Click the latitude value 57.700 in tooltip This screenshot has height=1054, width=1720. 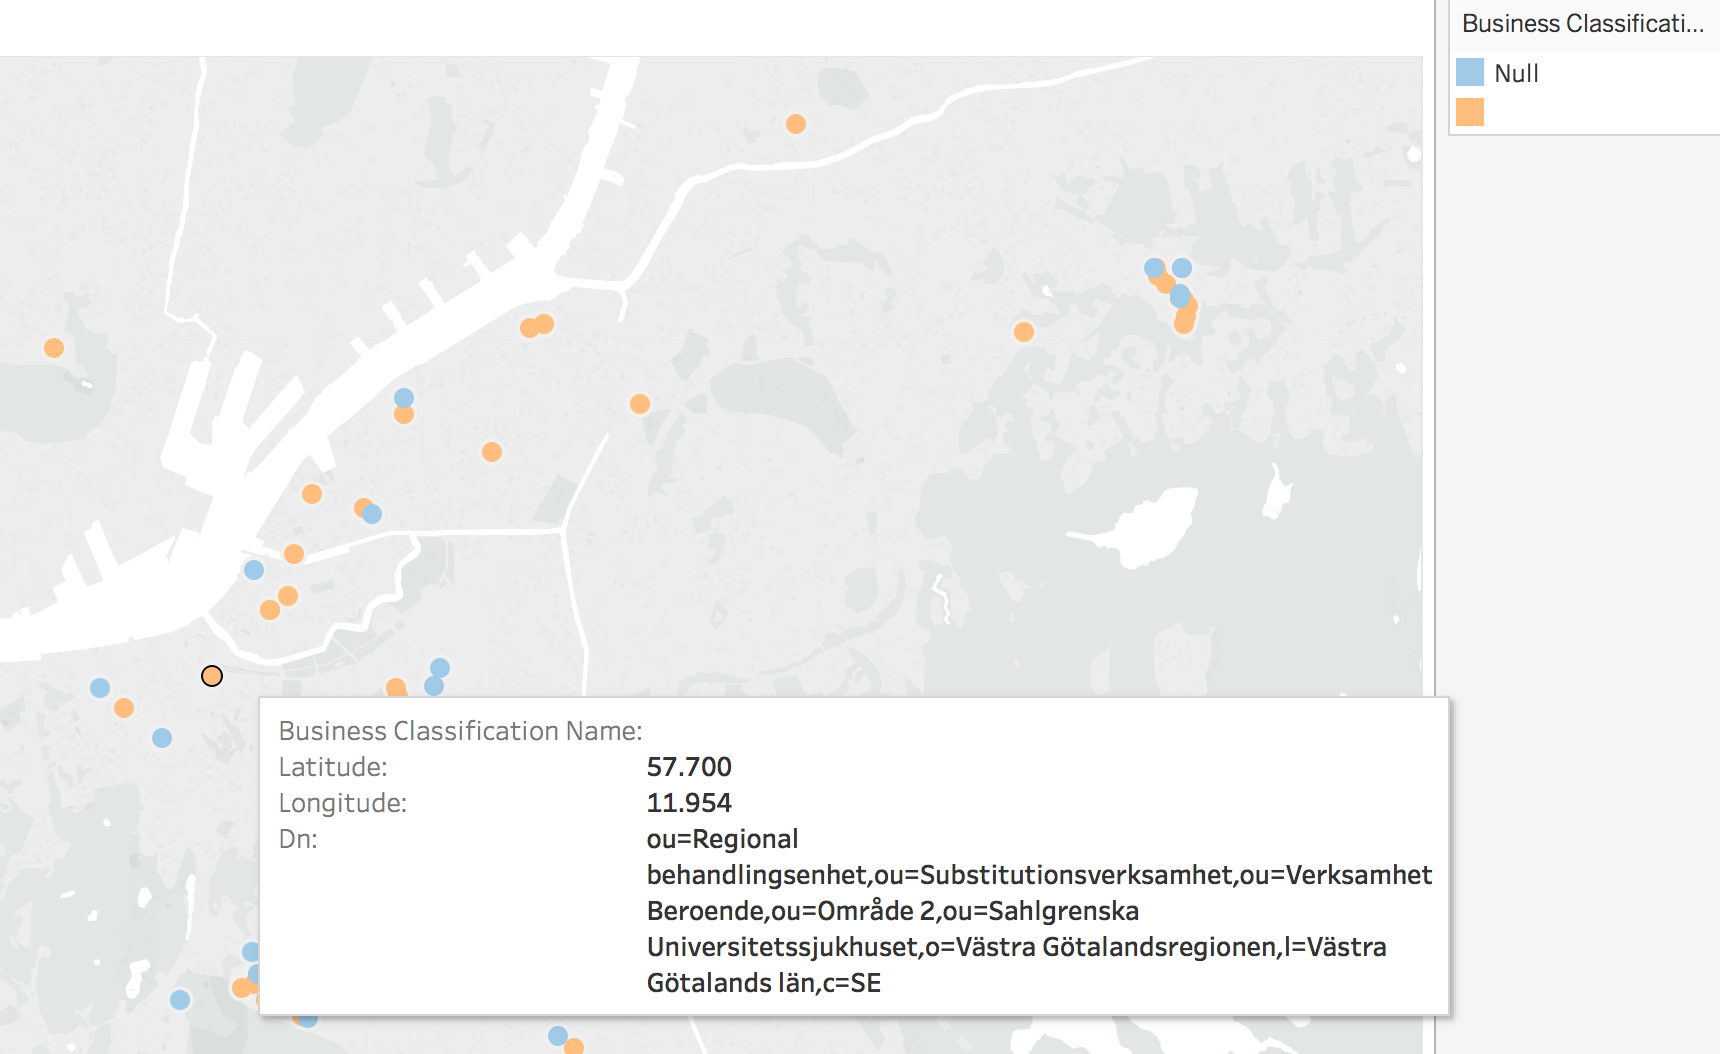(x=689, y=767)
